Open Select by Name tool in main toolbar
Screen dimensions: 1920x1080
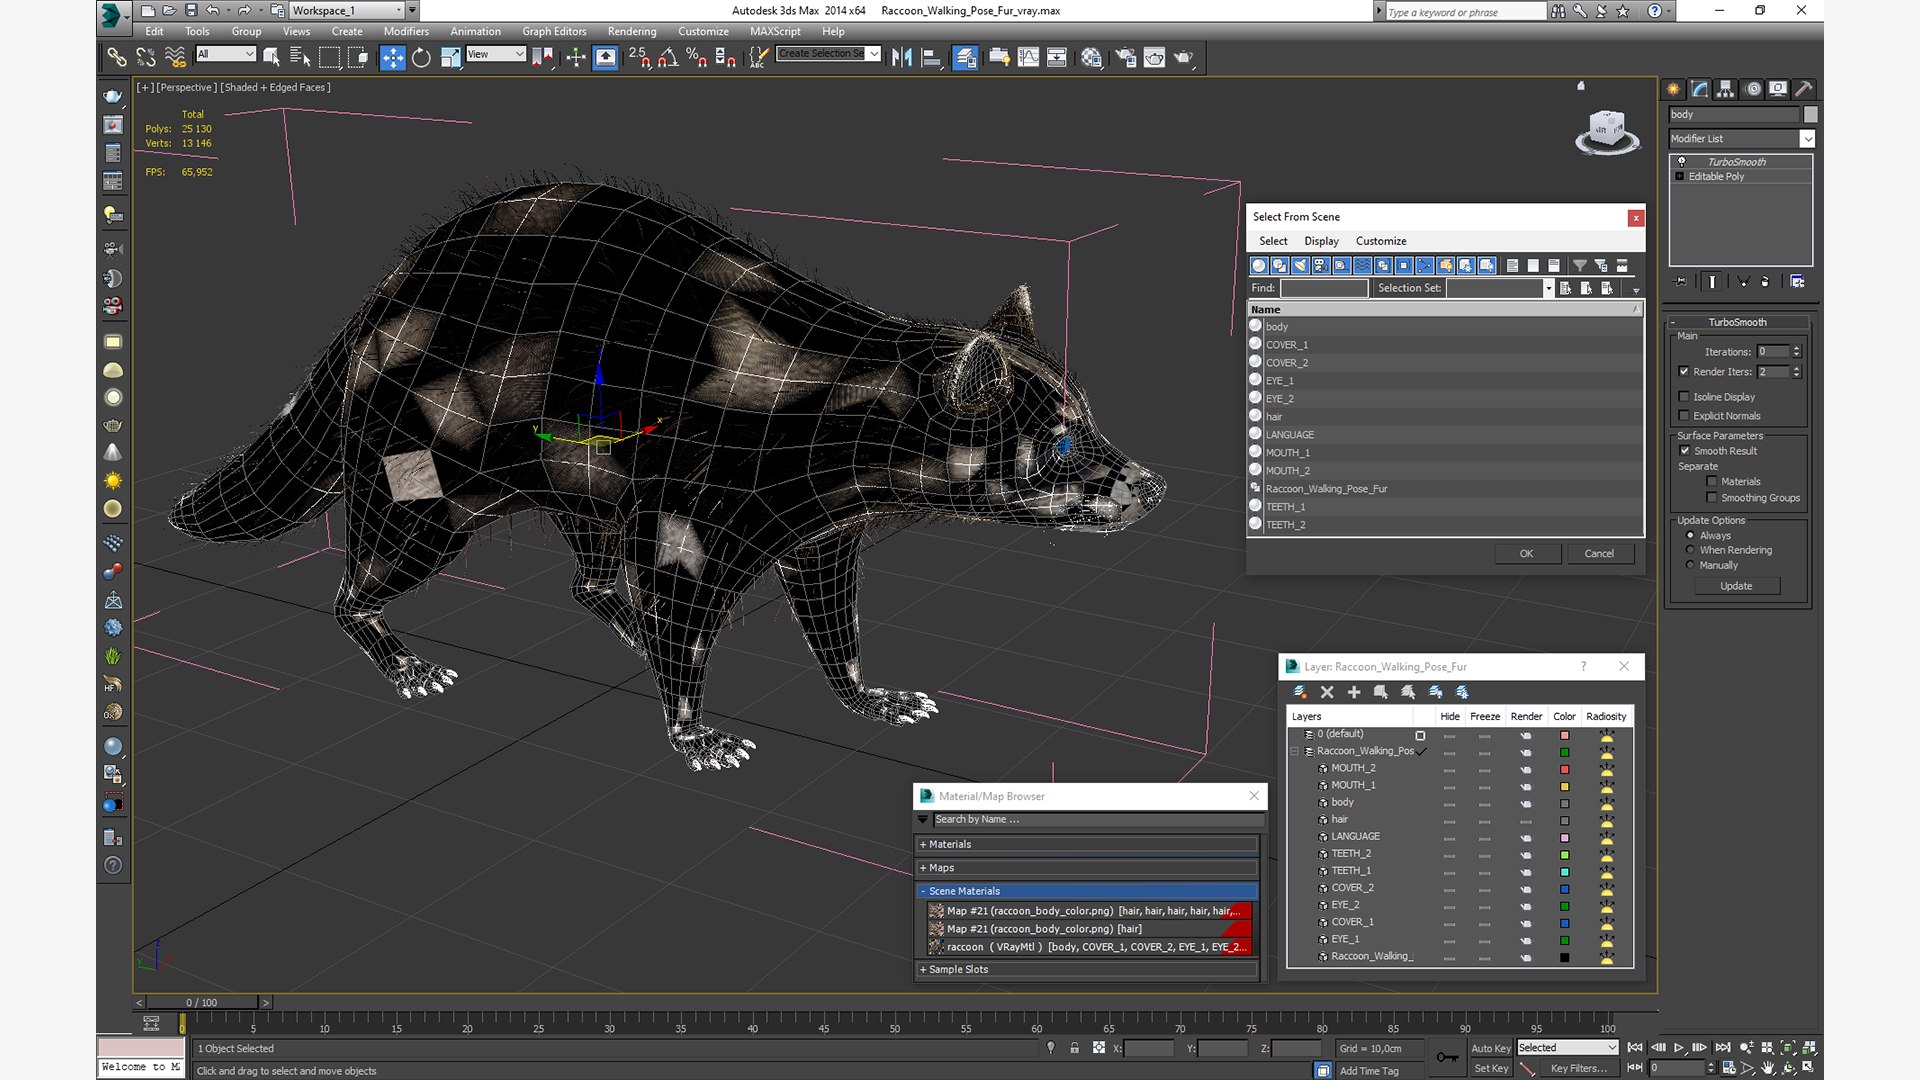click(x=299, y=57)
